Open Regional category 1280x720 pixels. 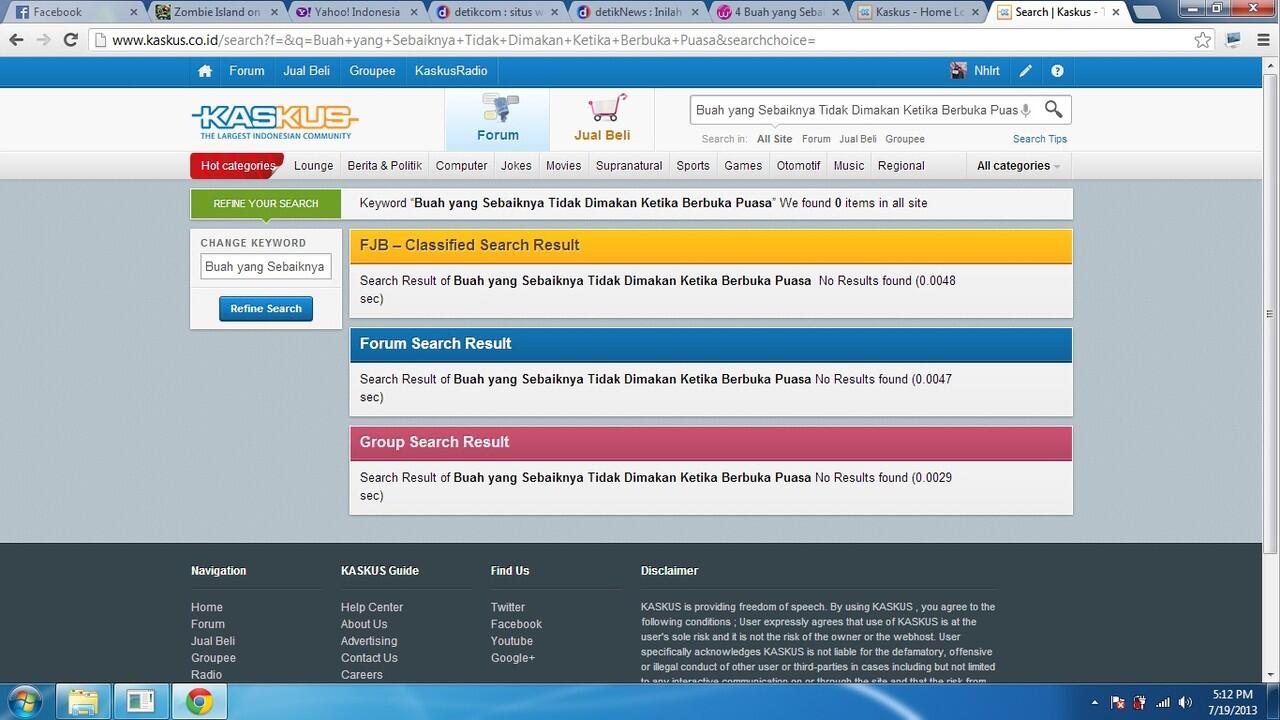901,166
